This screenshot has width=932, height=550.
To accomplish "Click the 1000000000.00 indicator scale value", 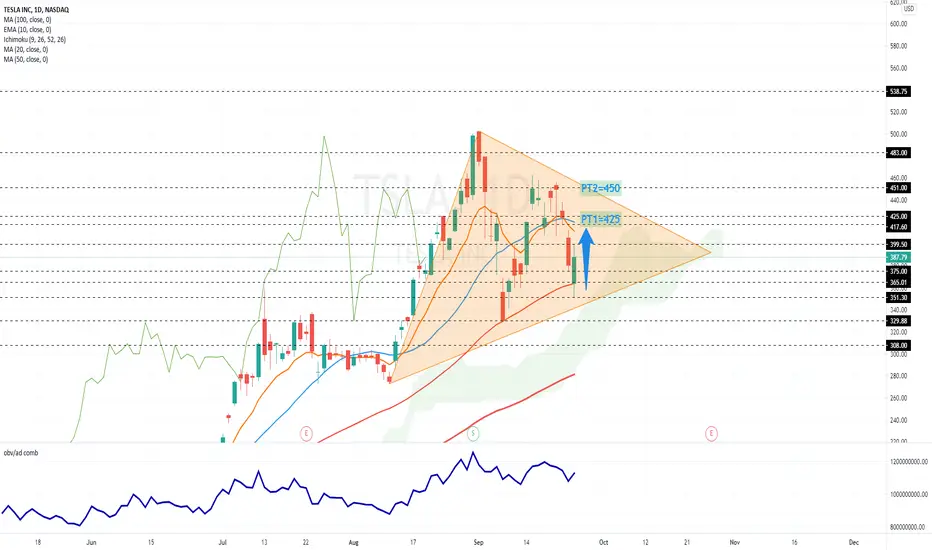I will pyautogui.click(x=907, y=495).
